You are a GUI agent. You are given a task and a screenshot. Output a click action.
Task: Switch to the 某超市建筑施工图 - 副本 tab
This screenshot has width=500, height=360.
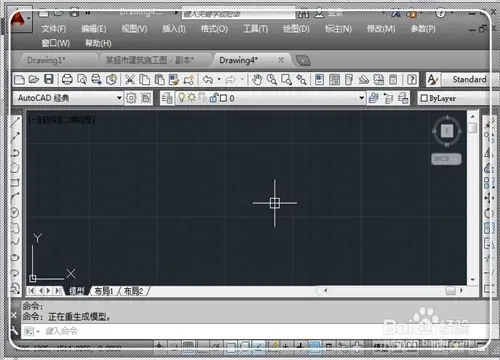click(149, 60)
